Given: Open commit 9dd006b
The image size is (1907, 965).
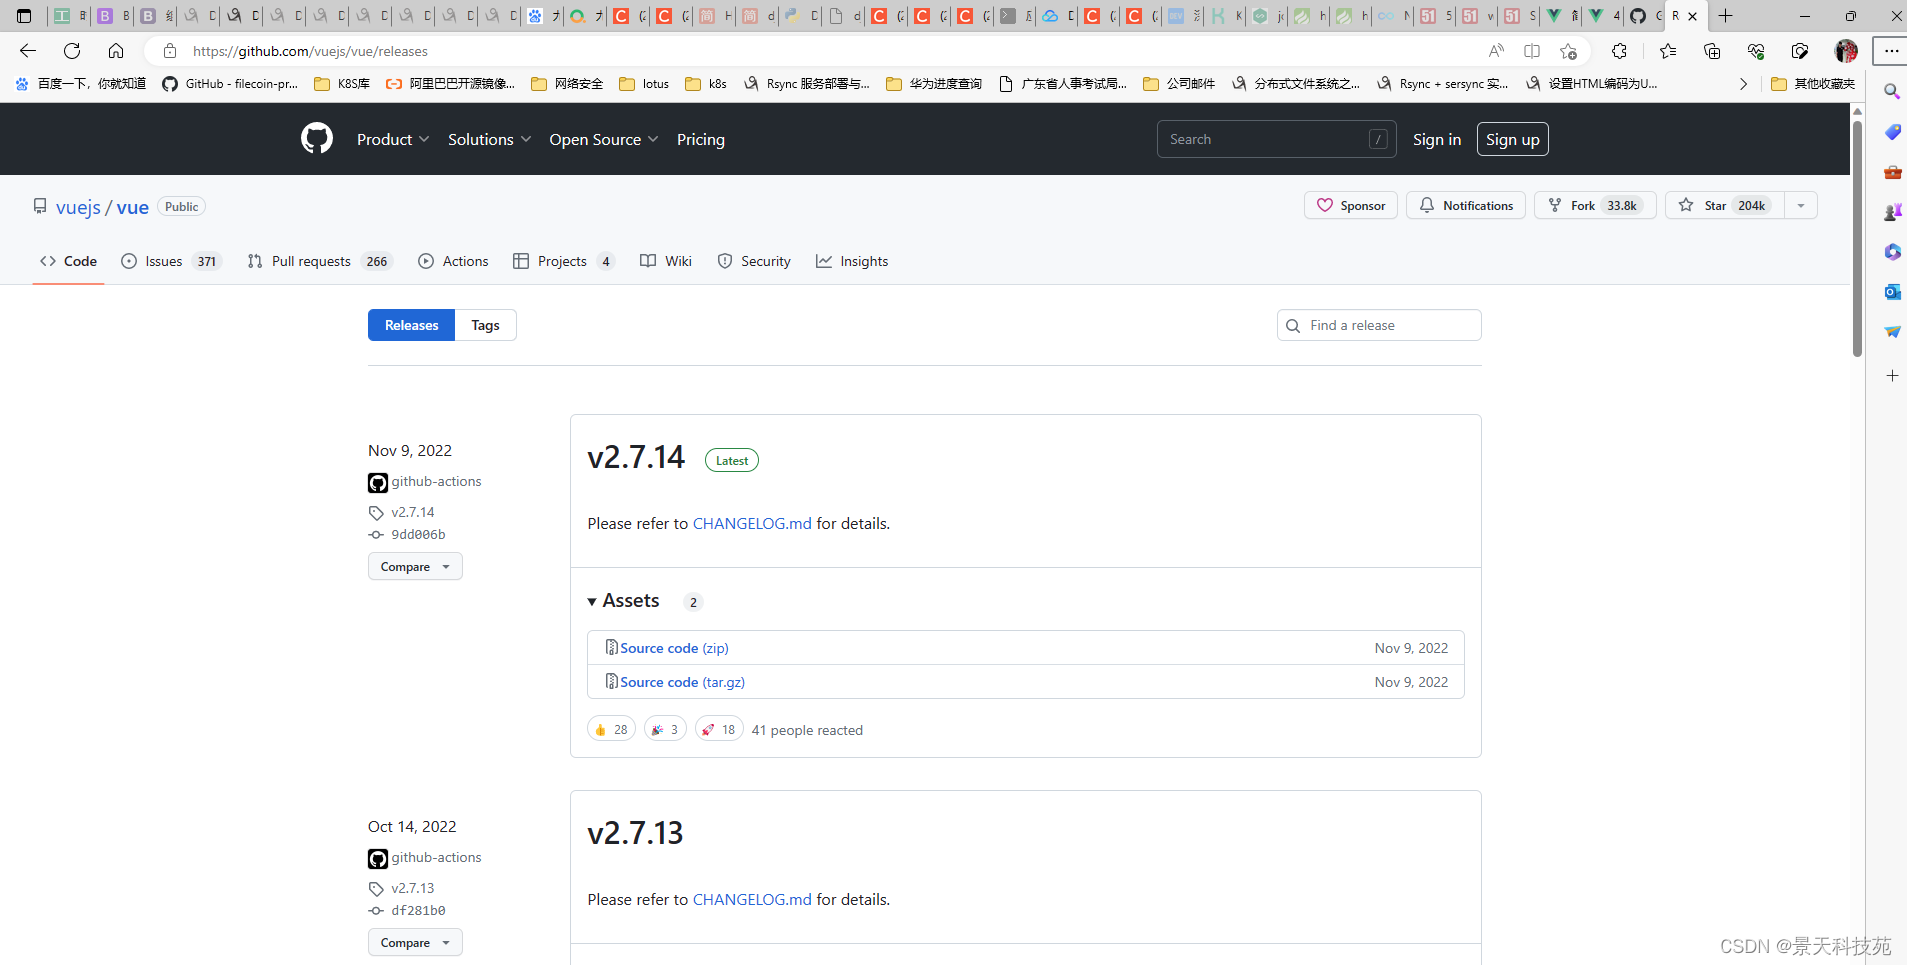Looking at the screenshot, I should 418,535.
